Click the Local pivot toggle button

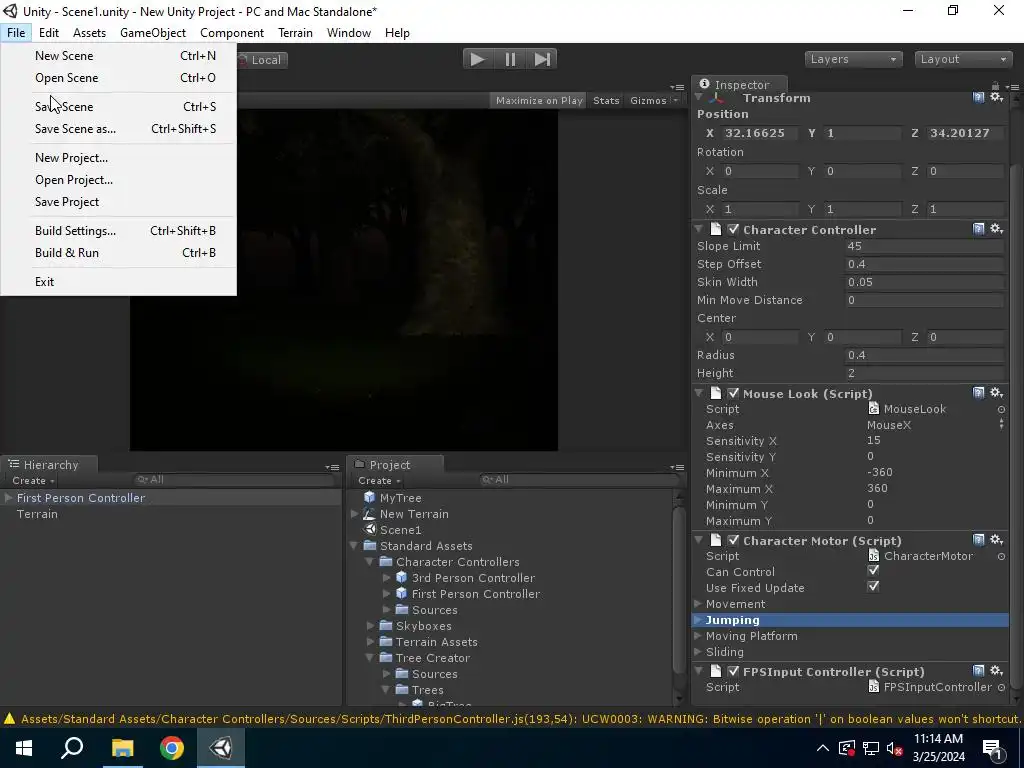(262, 60)
